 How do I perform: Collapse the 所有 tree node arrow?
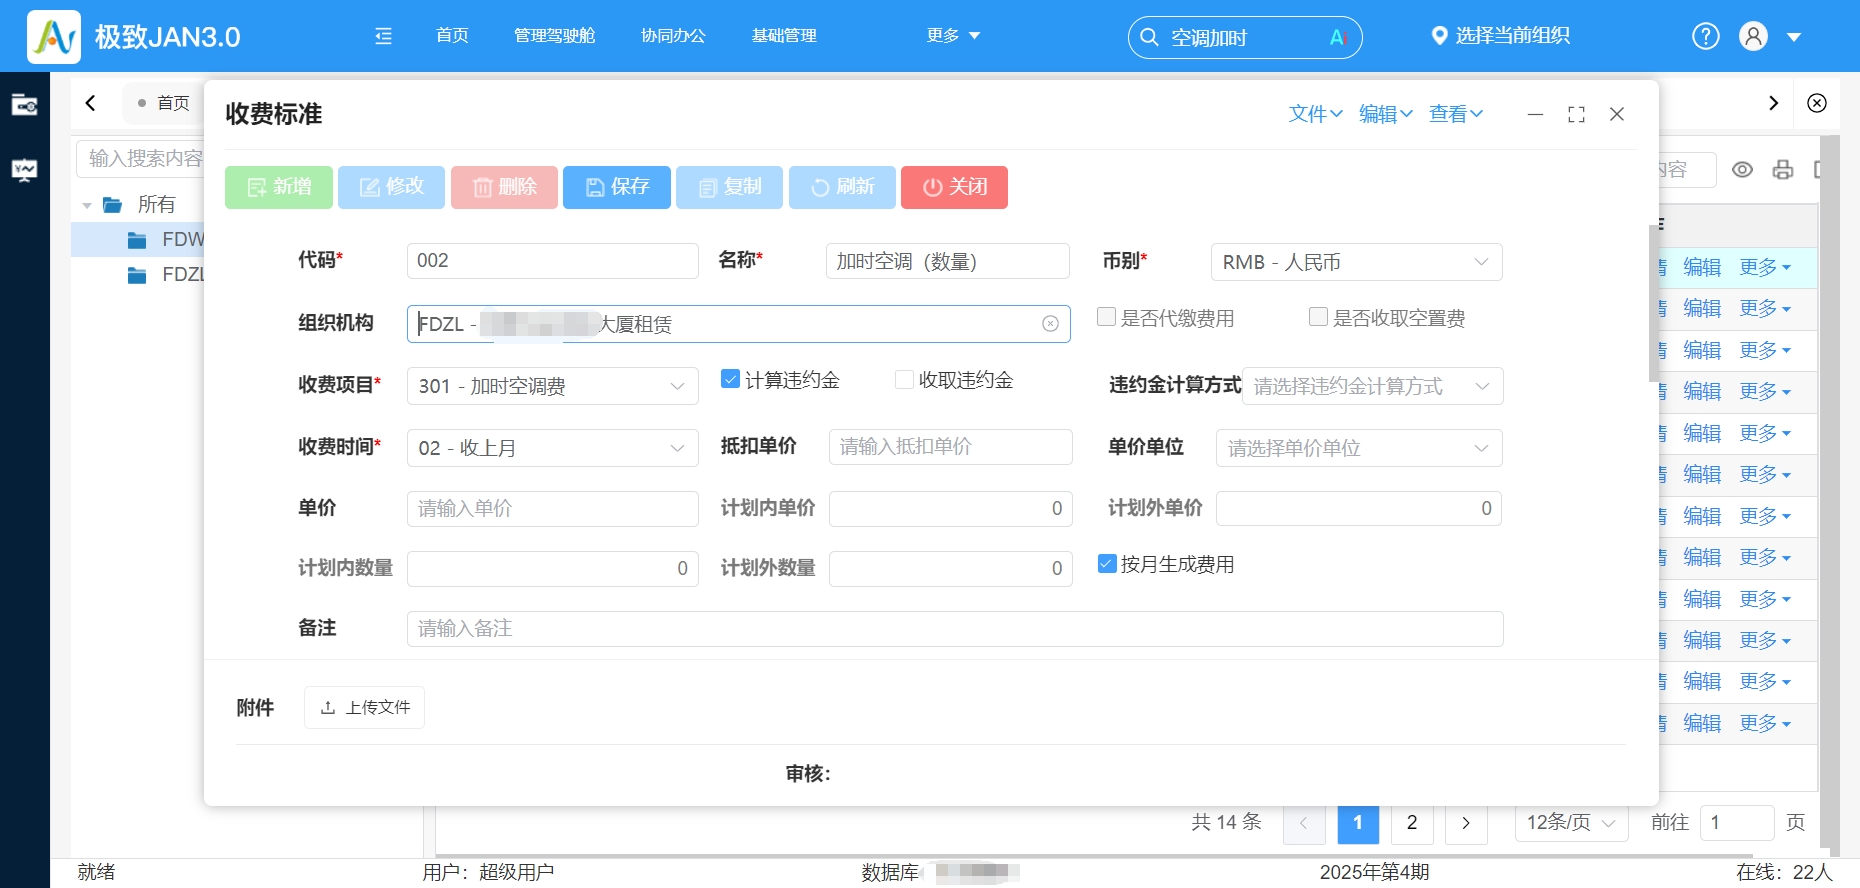[87, 206]
